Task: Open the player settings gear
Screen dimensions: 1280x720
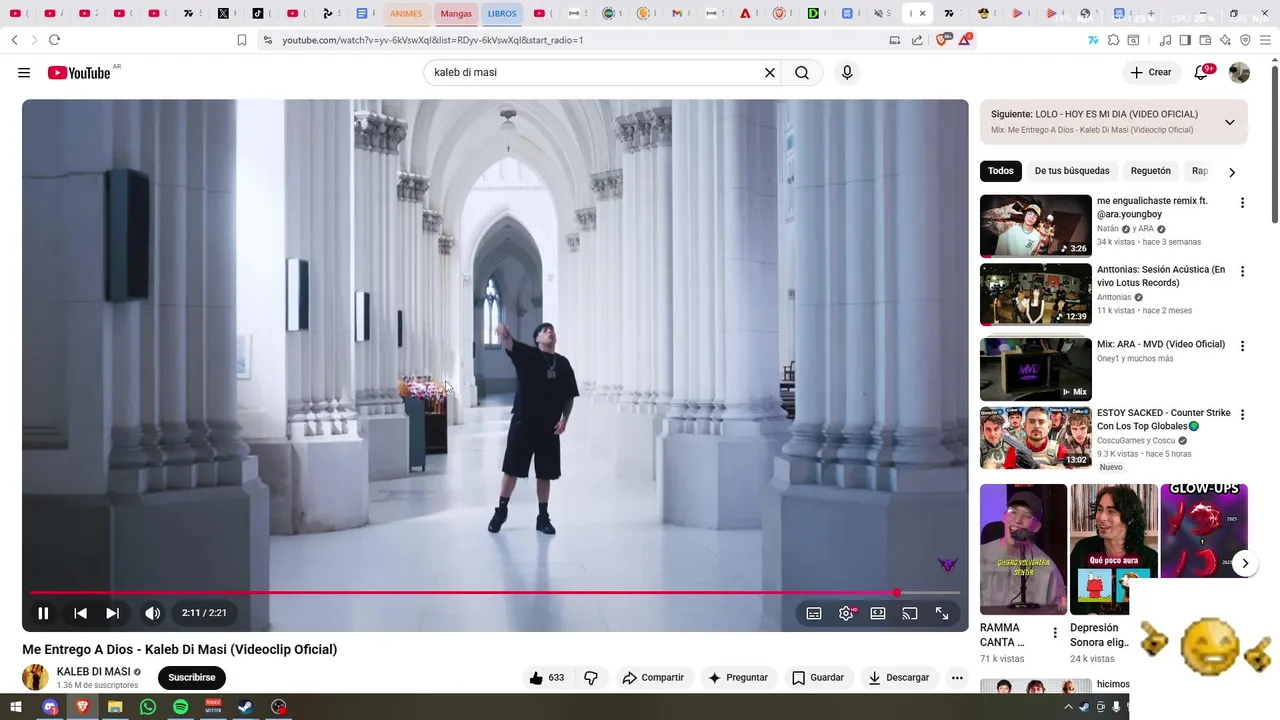Action: [846, 613]
